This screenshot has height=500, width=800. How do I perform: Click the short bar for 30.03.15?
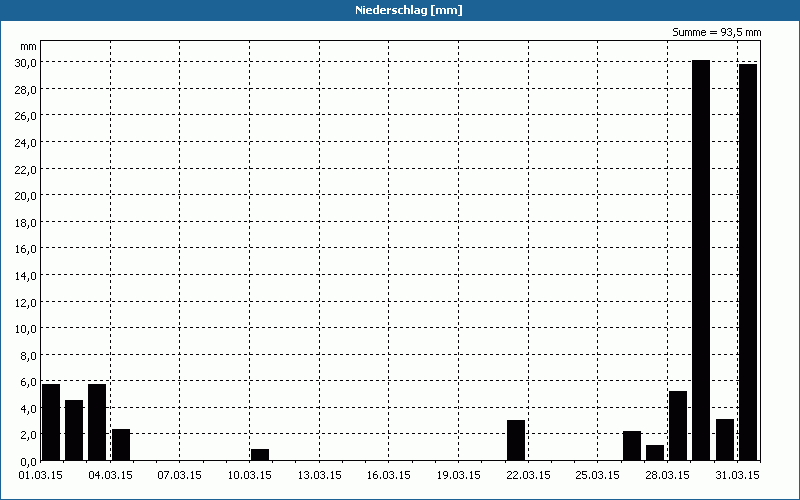[725, 440]
